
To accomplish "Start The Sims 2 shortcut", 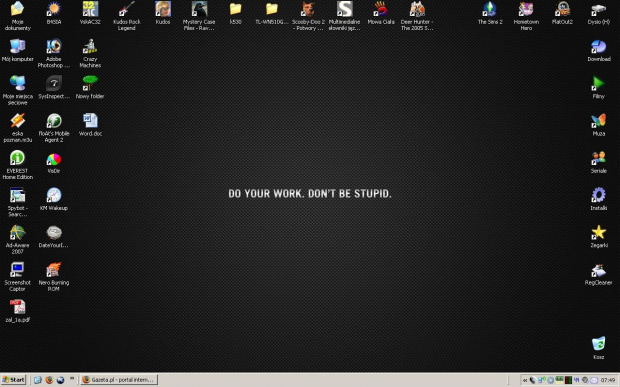I will (490, 13).
